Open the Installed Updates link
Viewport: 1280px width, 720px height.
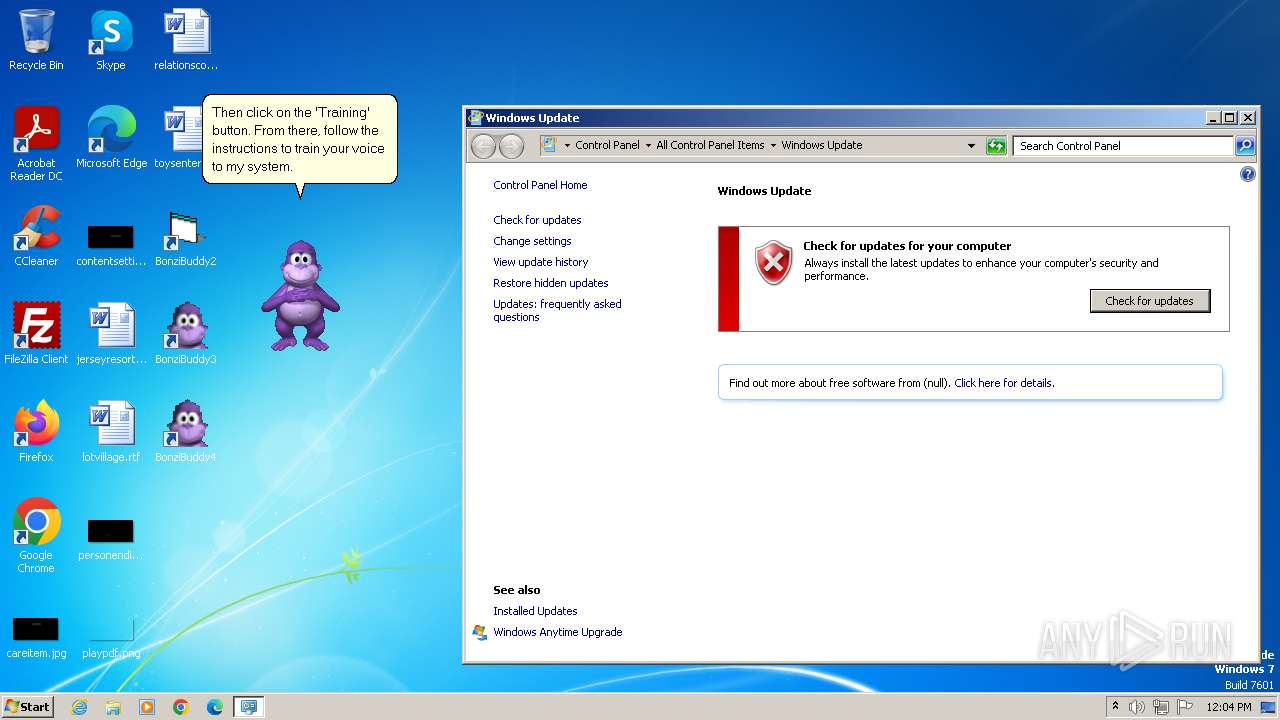coord(535,611)
